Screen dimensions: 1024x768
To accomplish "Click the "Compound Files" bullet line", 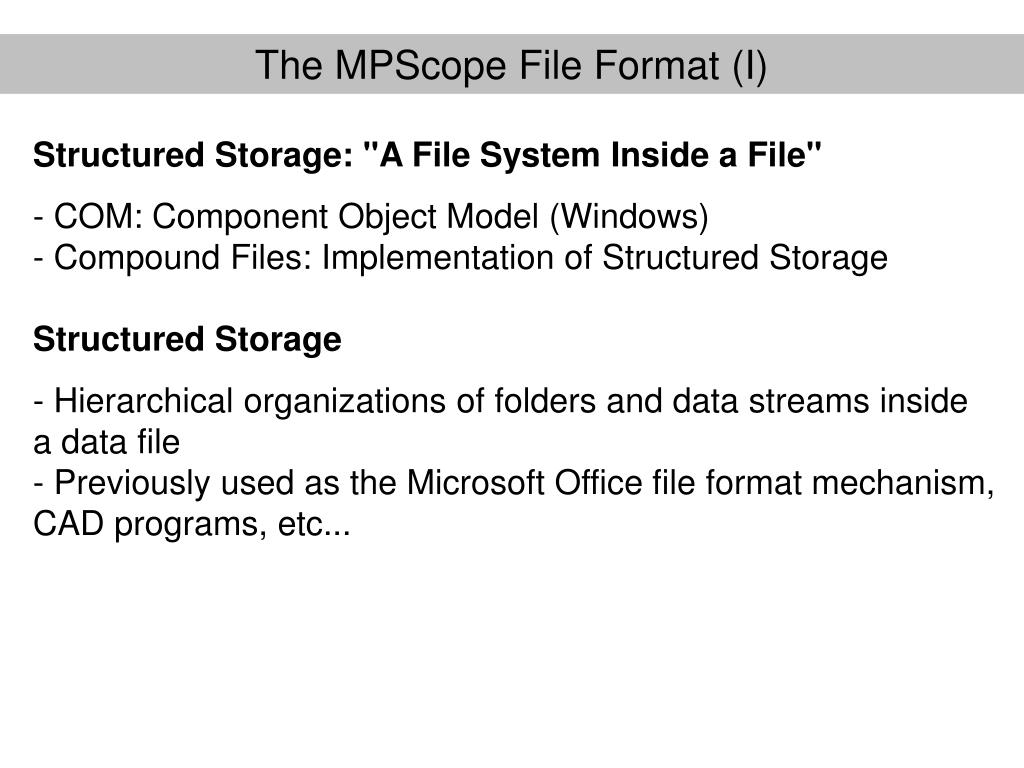I will [460, 258].
